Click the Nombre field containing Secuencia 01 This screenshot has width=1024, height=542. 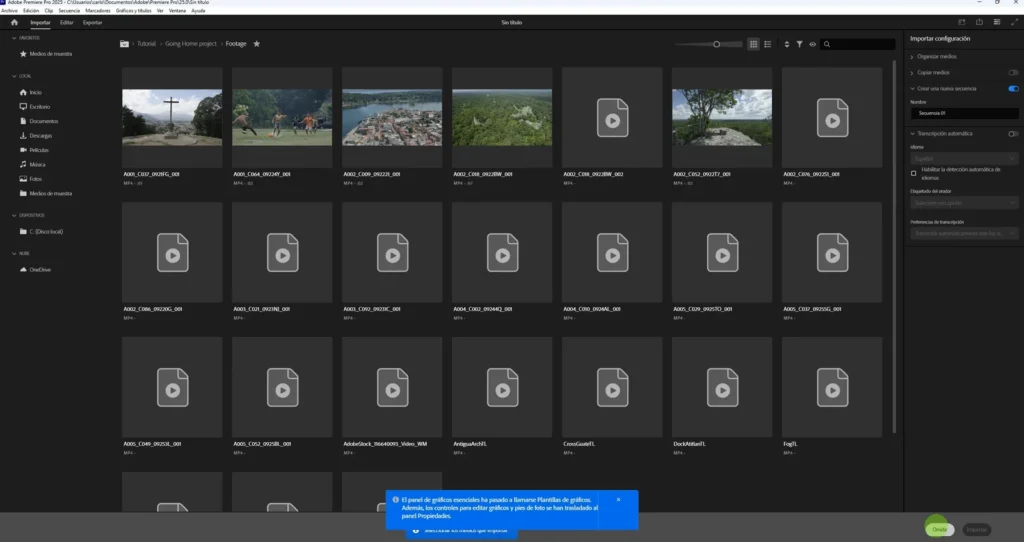[x=964, y=113]
